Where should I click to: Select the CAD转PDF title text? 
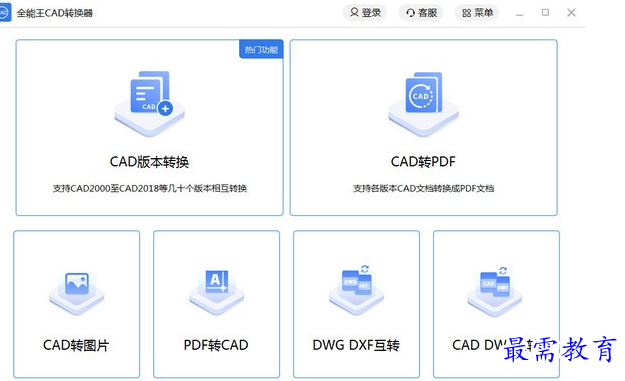pyautogui.click(x=423, y=161)
